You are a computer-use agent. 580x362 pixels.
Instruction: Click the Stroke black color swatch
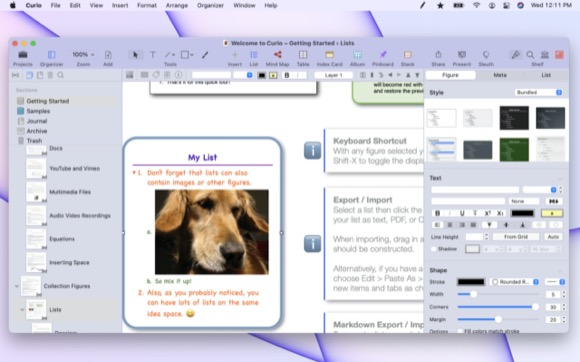click(471, 282)
